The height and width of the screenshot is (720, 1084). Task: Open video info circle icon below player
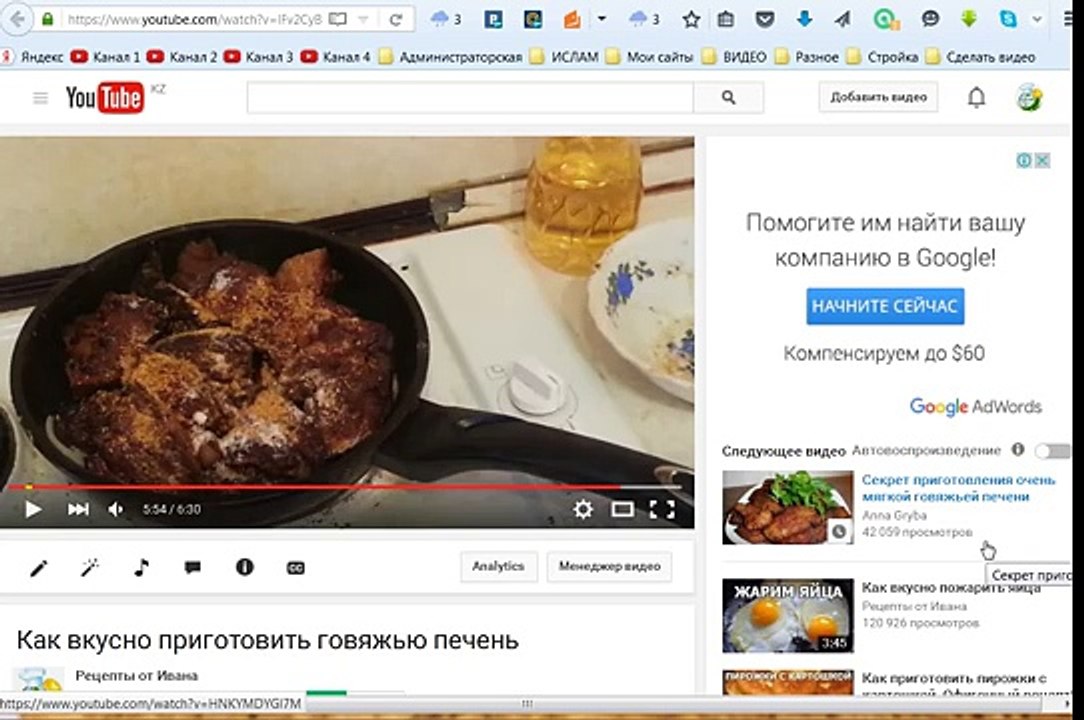(x=245, y=567)
